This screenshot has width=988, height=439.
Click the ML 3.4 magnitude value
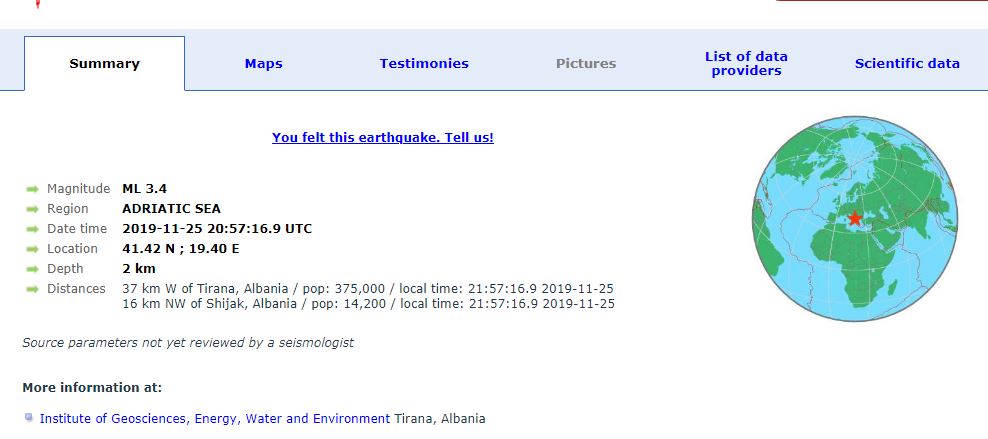pos(144,189)
